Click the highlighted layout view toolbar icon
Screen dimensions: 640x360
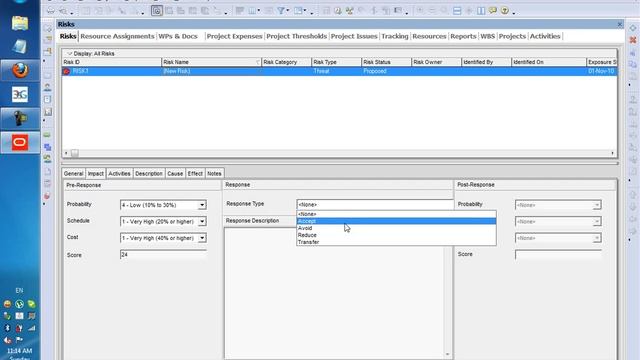[x=157, y=11]
